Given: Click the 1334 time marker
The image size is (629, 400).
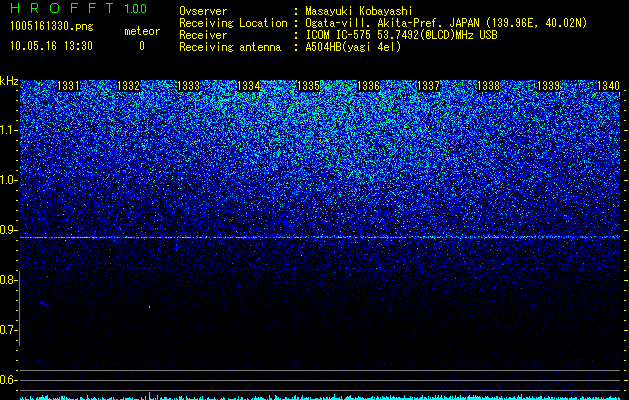Looking at the screenshot, I should [249, 86].
